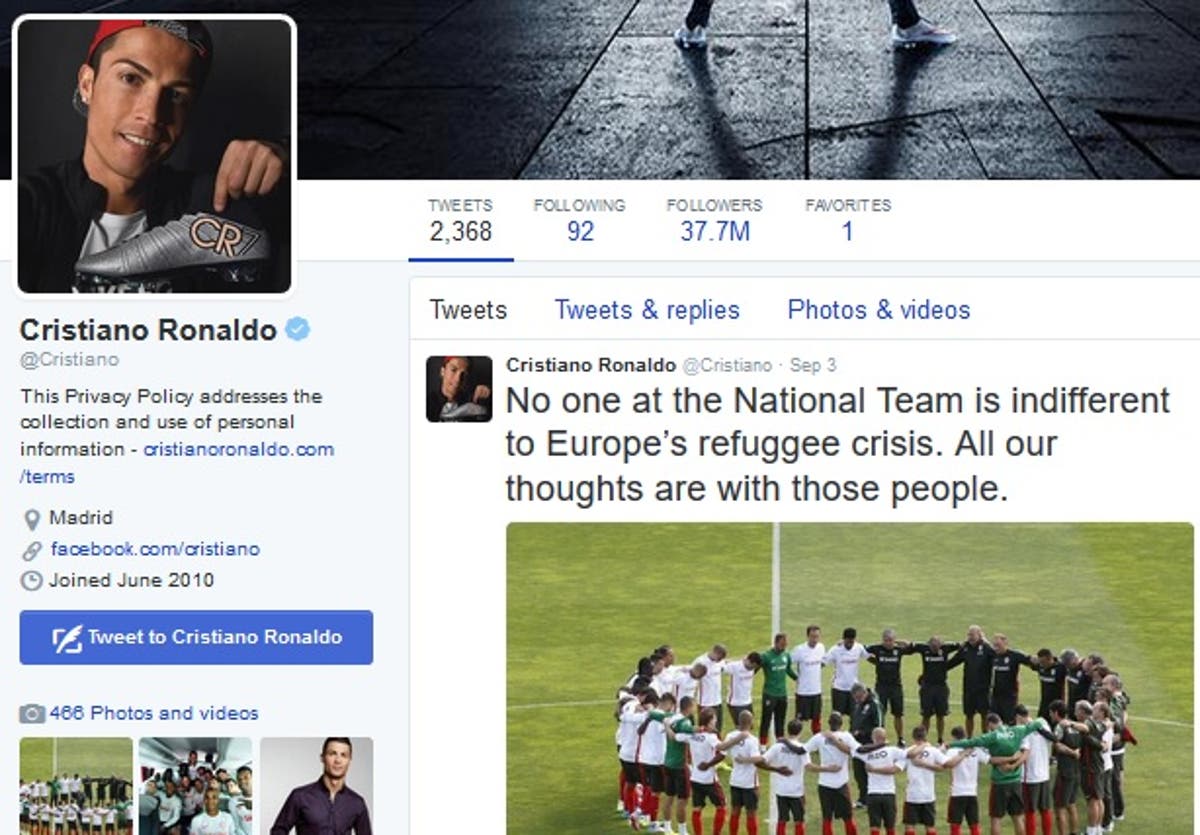Click the small avatar on the Sep 3 tweet
The width and height of the screenshot is (1200, 835).
point(459,388)
